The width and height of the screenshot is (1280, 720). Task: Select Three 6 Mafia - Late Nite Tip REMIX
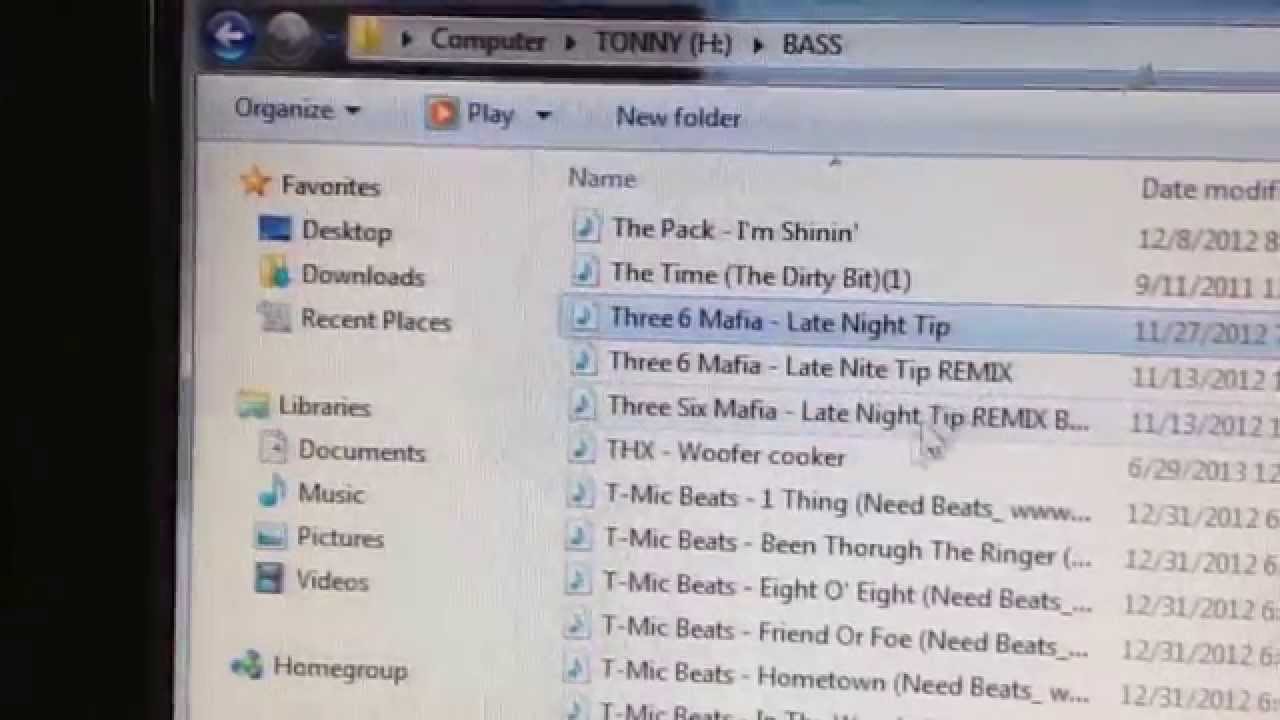pos(811,367)
